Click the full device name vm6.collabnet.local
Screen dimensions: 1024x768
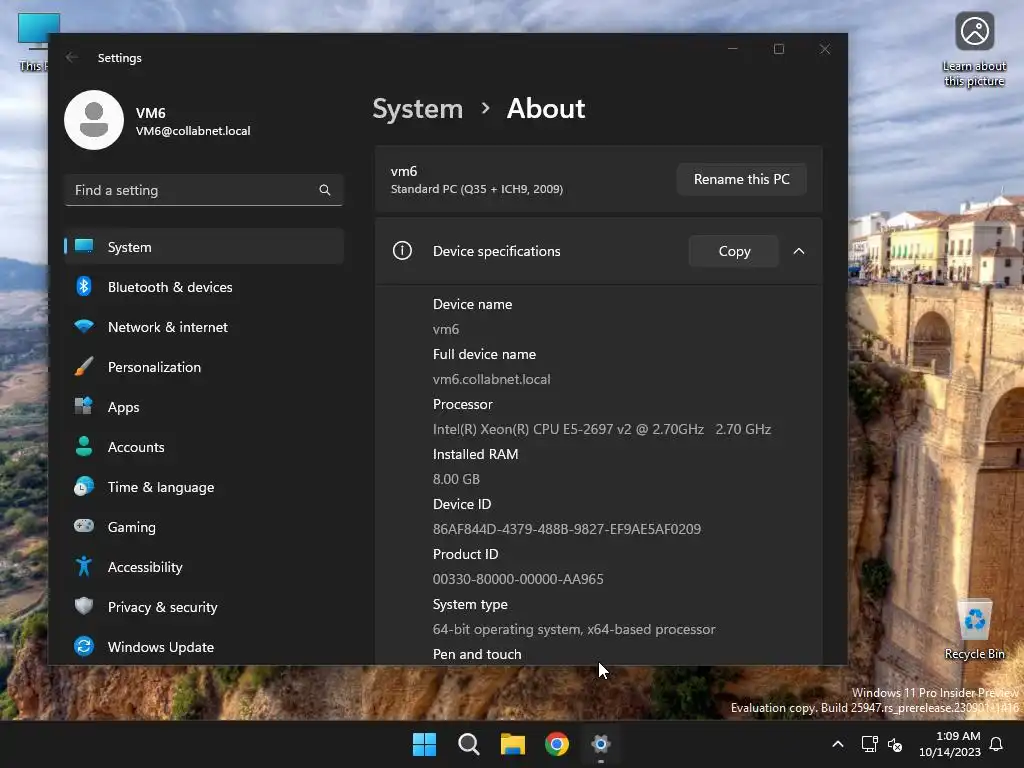(x=491, y=379)
